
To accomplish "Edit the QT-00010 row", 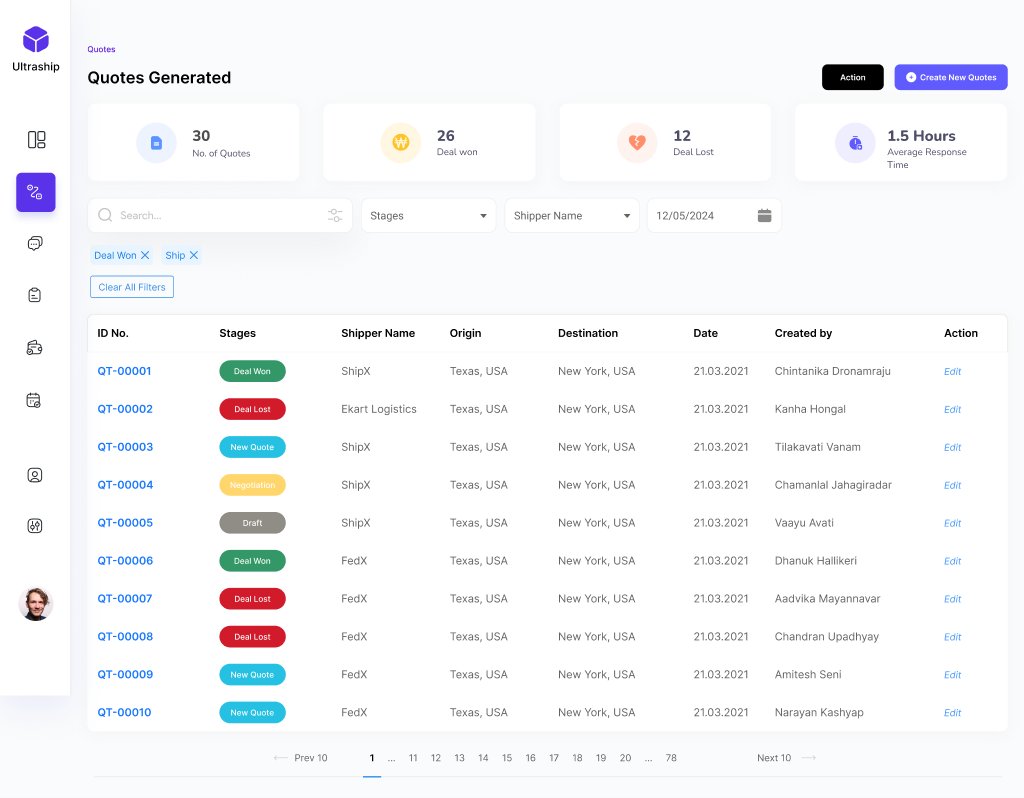I will pos(952,712).
